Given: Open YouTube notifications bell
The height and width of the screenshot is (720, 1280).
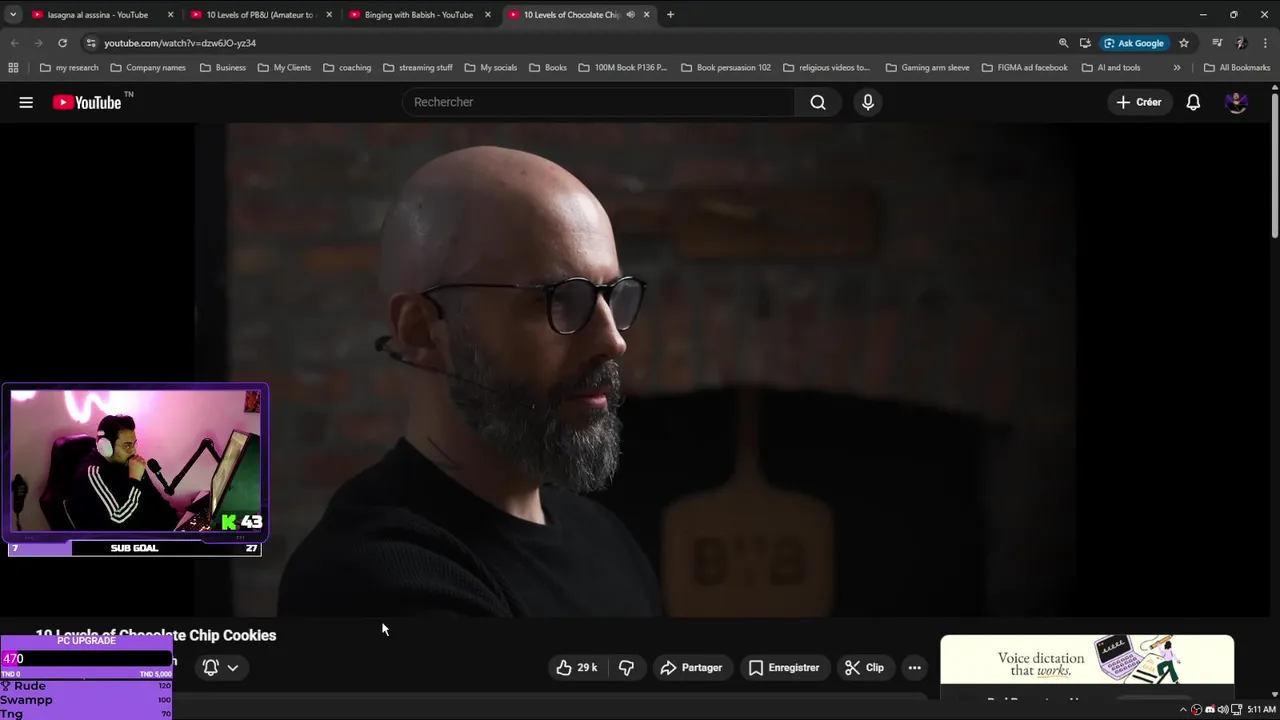Looking at the screenshot, I should tap(1193, 102).
